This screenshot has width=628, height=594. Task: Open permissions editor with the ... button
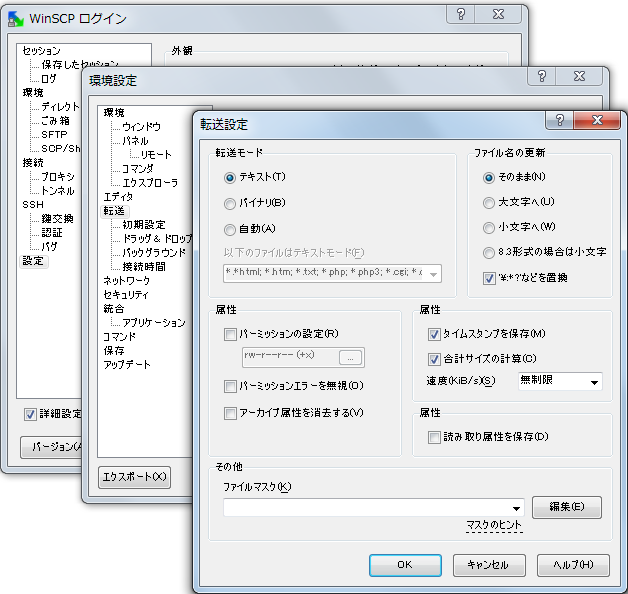[349, 357]
